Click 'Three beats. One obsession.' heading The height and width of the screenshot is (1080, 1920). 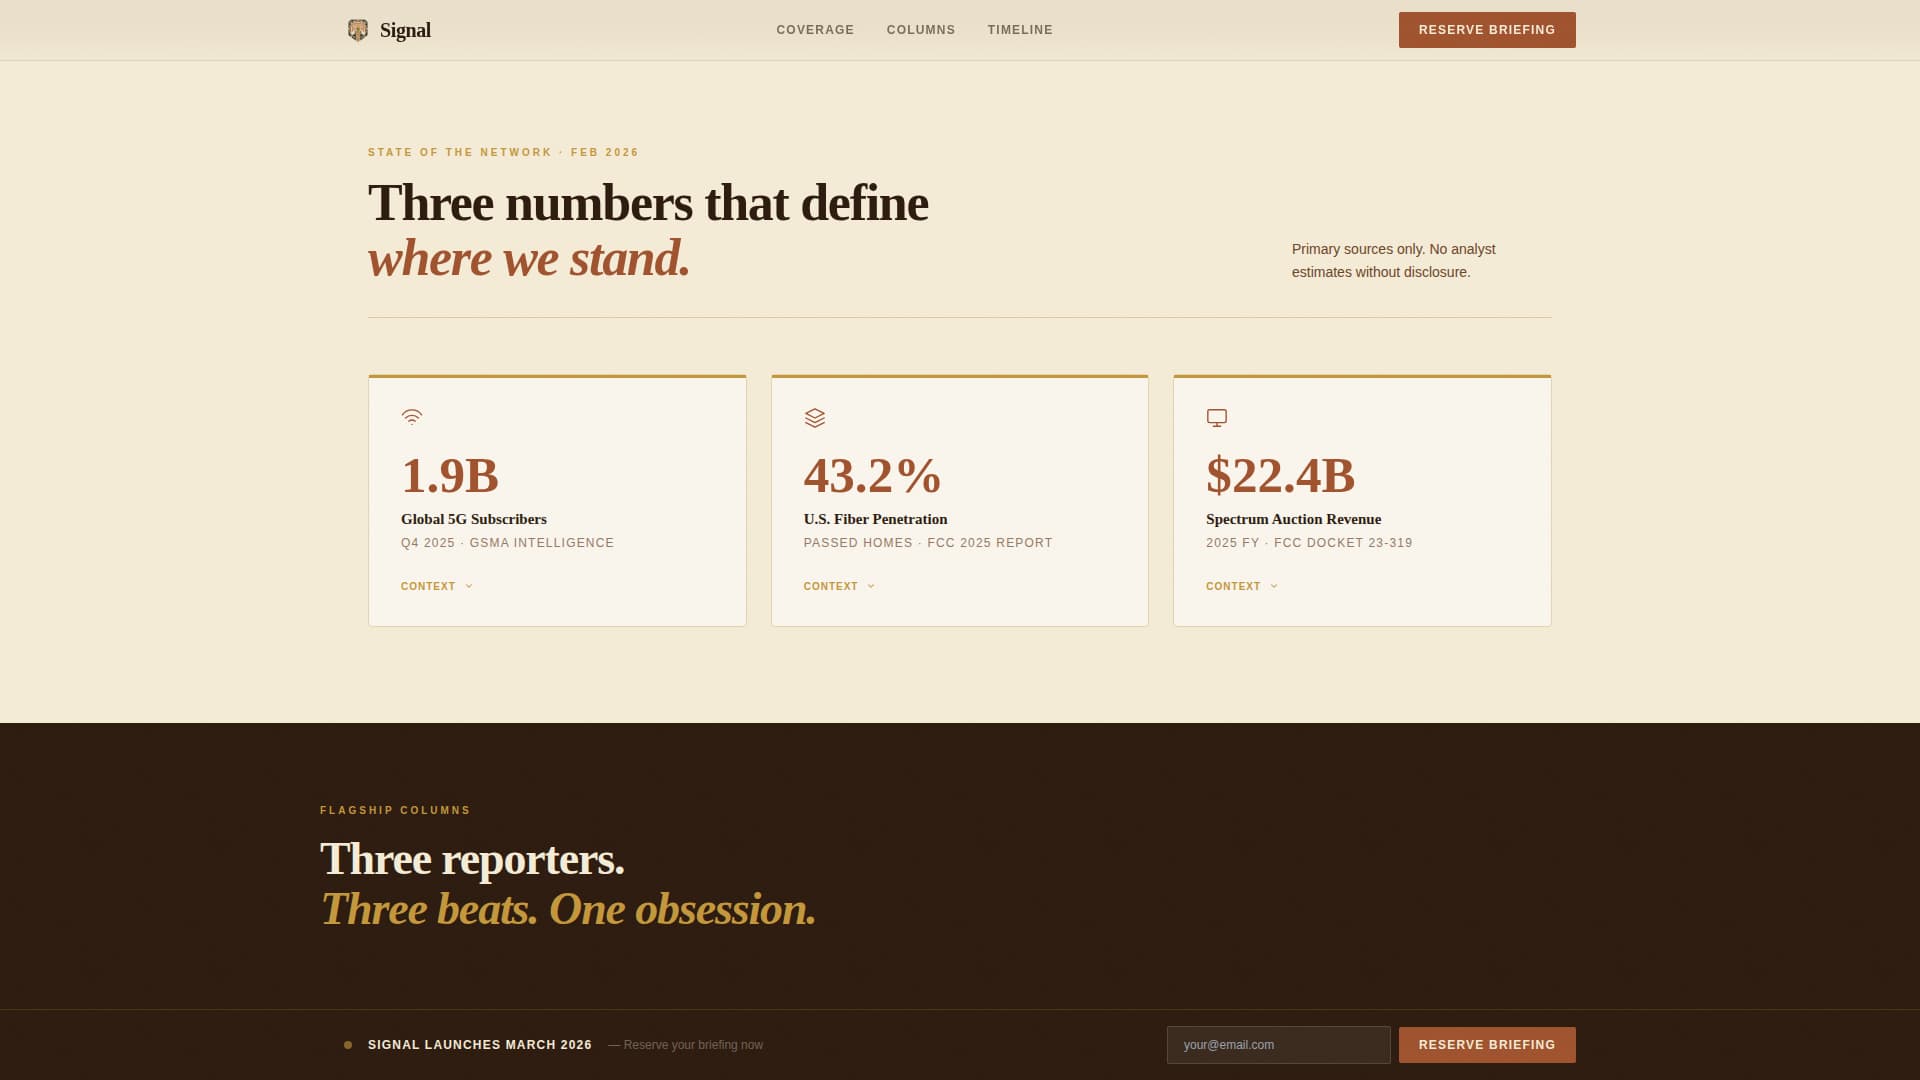click(568, 909)
